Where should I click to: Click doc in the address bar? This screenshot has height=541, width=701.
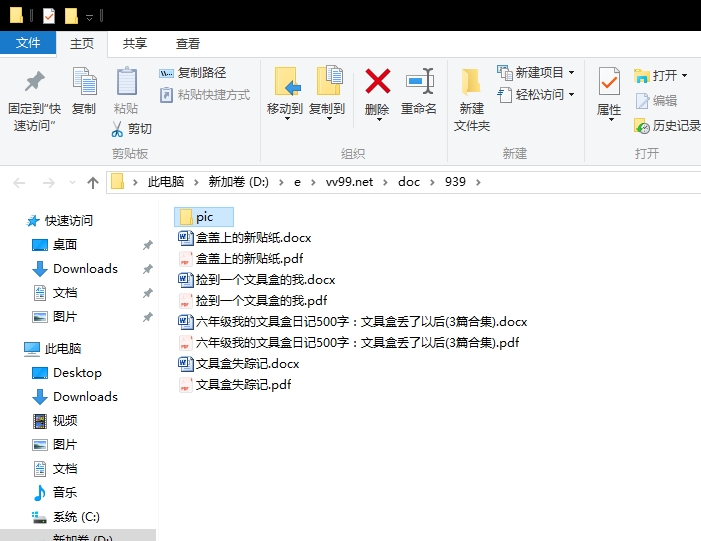(409, 182)
